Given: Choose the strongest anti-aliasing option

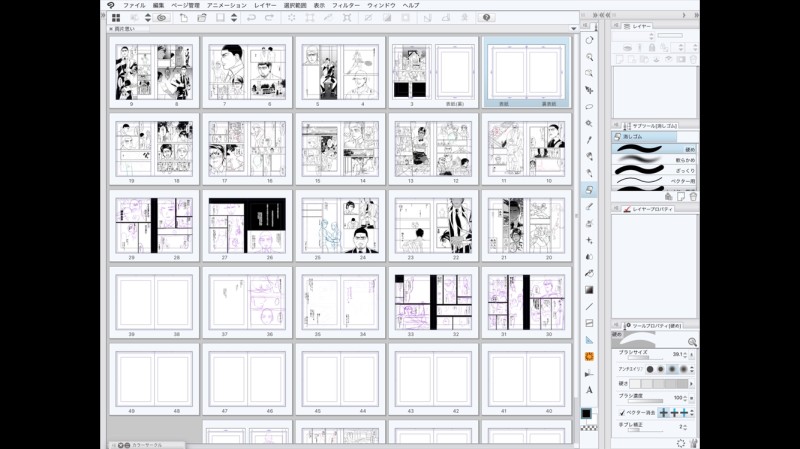Looking at the screenshot, I should click(683, 369).
